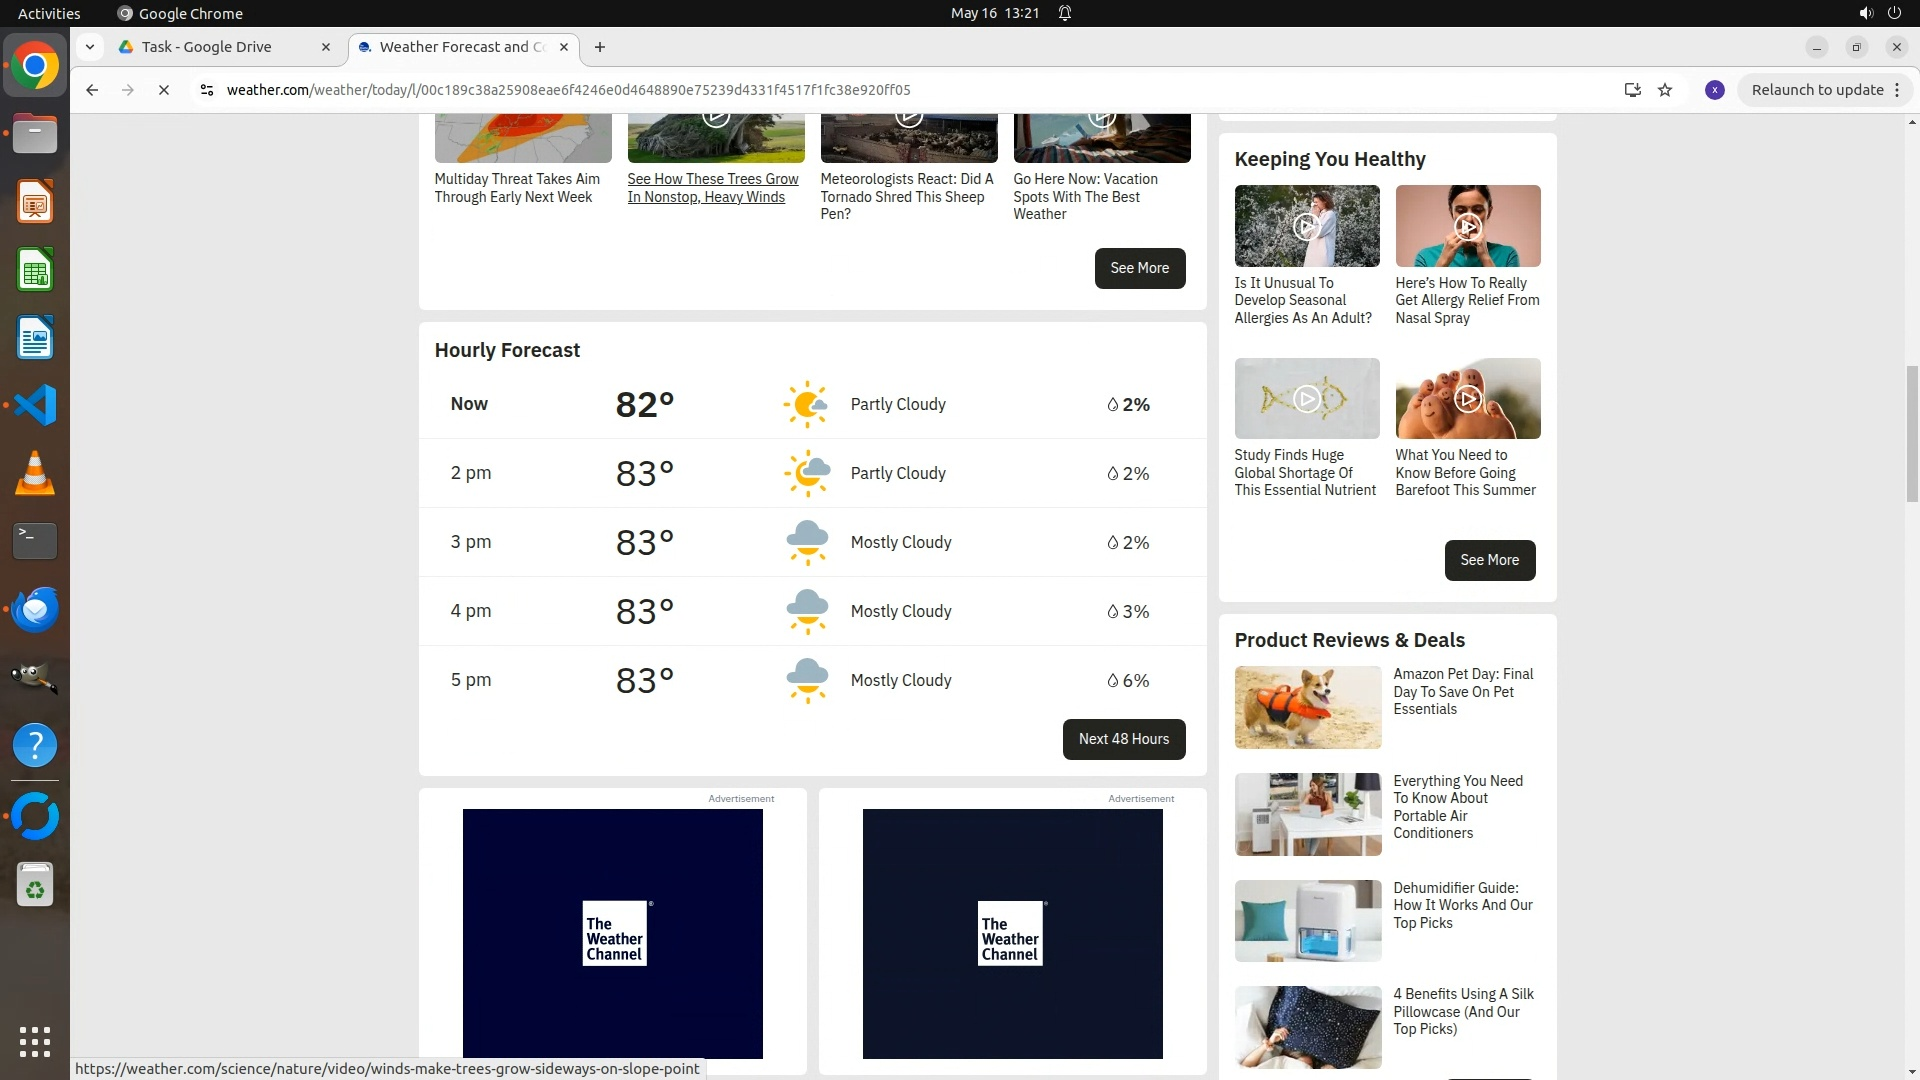Launch Visual Studio Code from dock
Viewport: 1920px width, 1080px height.
pos(35,405)
